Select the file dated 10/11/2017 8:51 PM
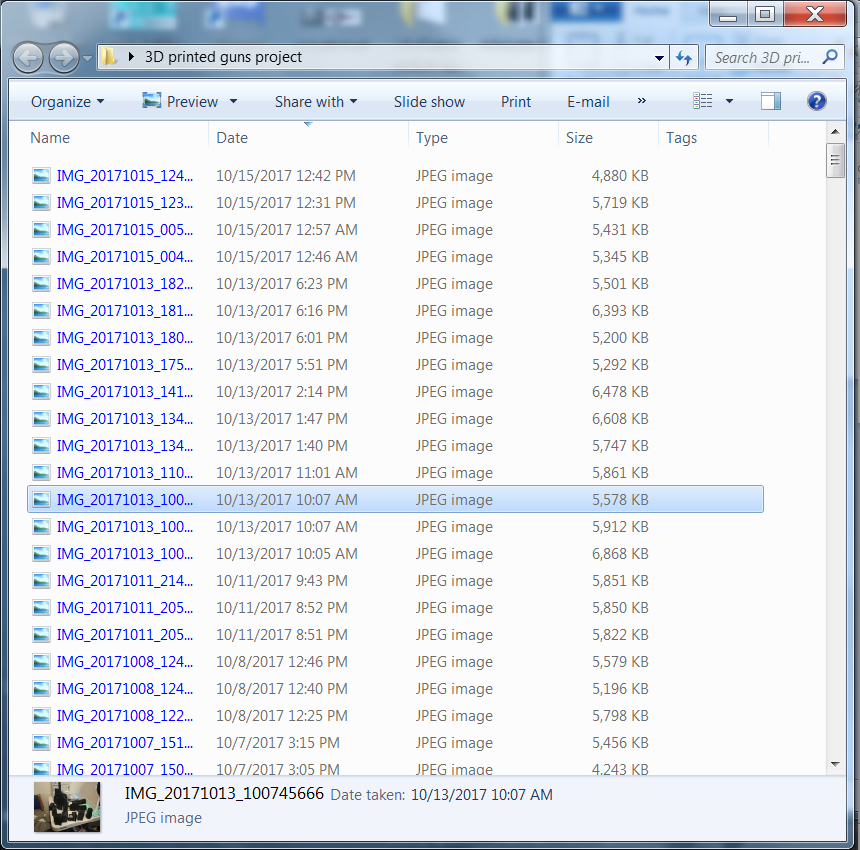Screen dimensions: 860x850 tap(395, 634)
